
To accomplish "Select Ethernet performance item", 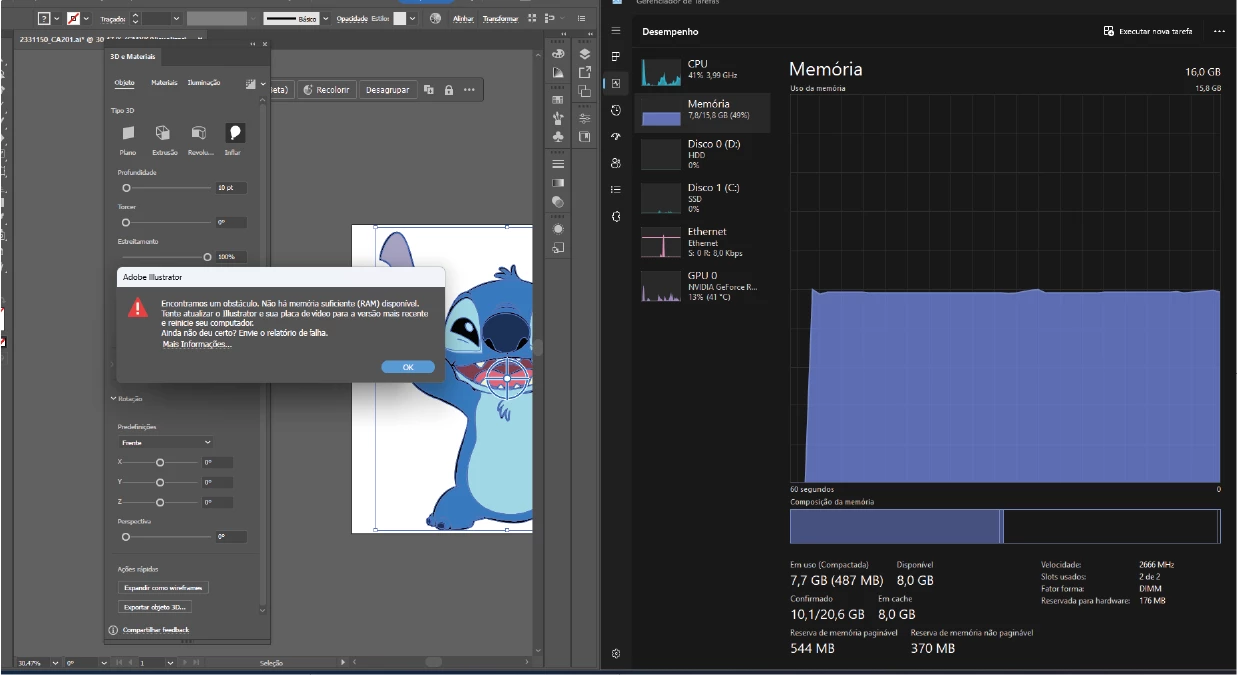I will (704, 241).
